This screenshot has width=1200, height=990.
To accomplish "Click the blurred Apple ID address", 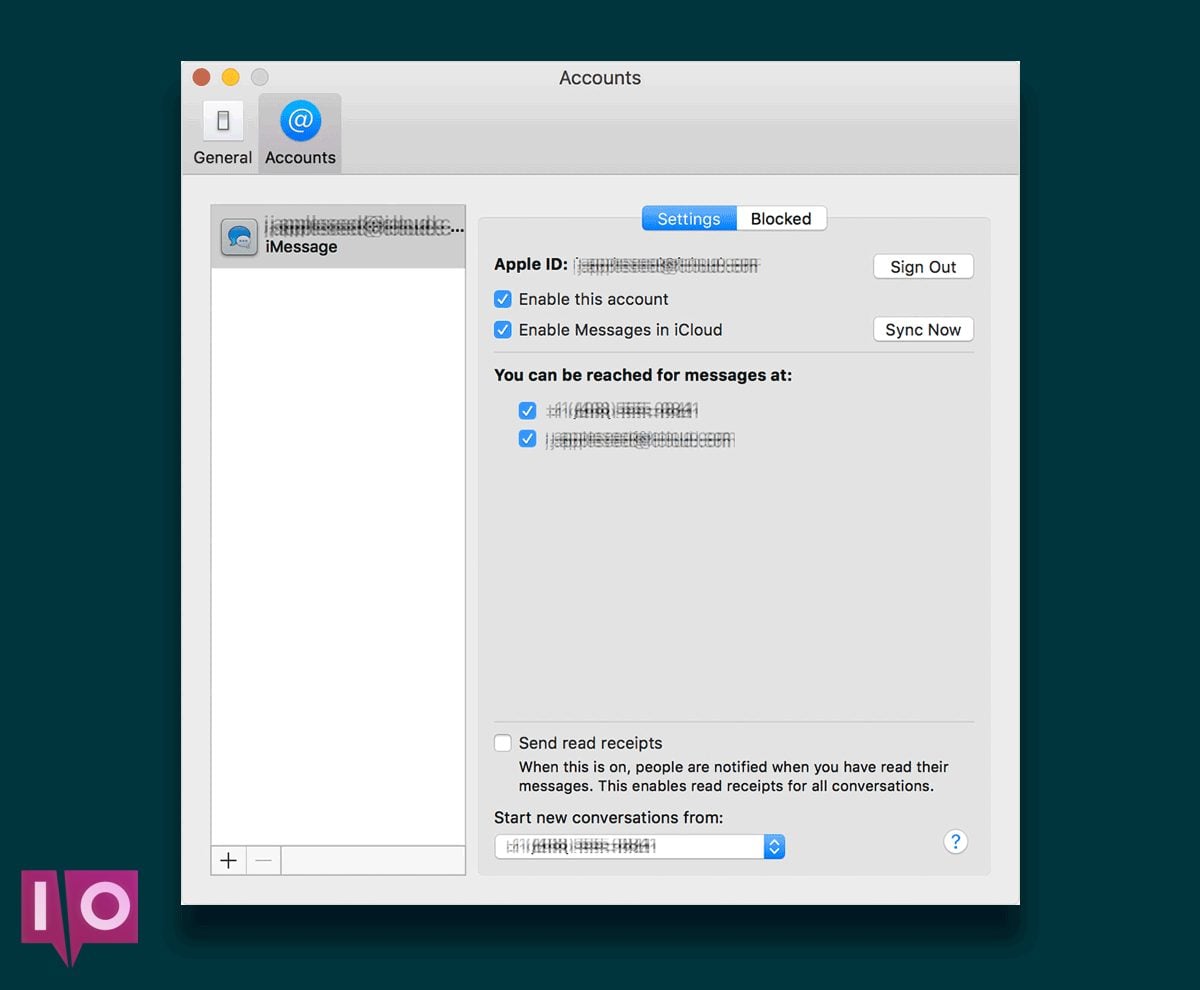I will (x=667, y=266).
